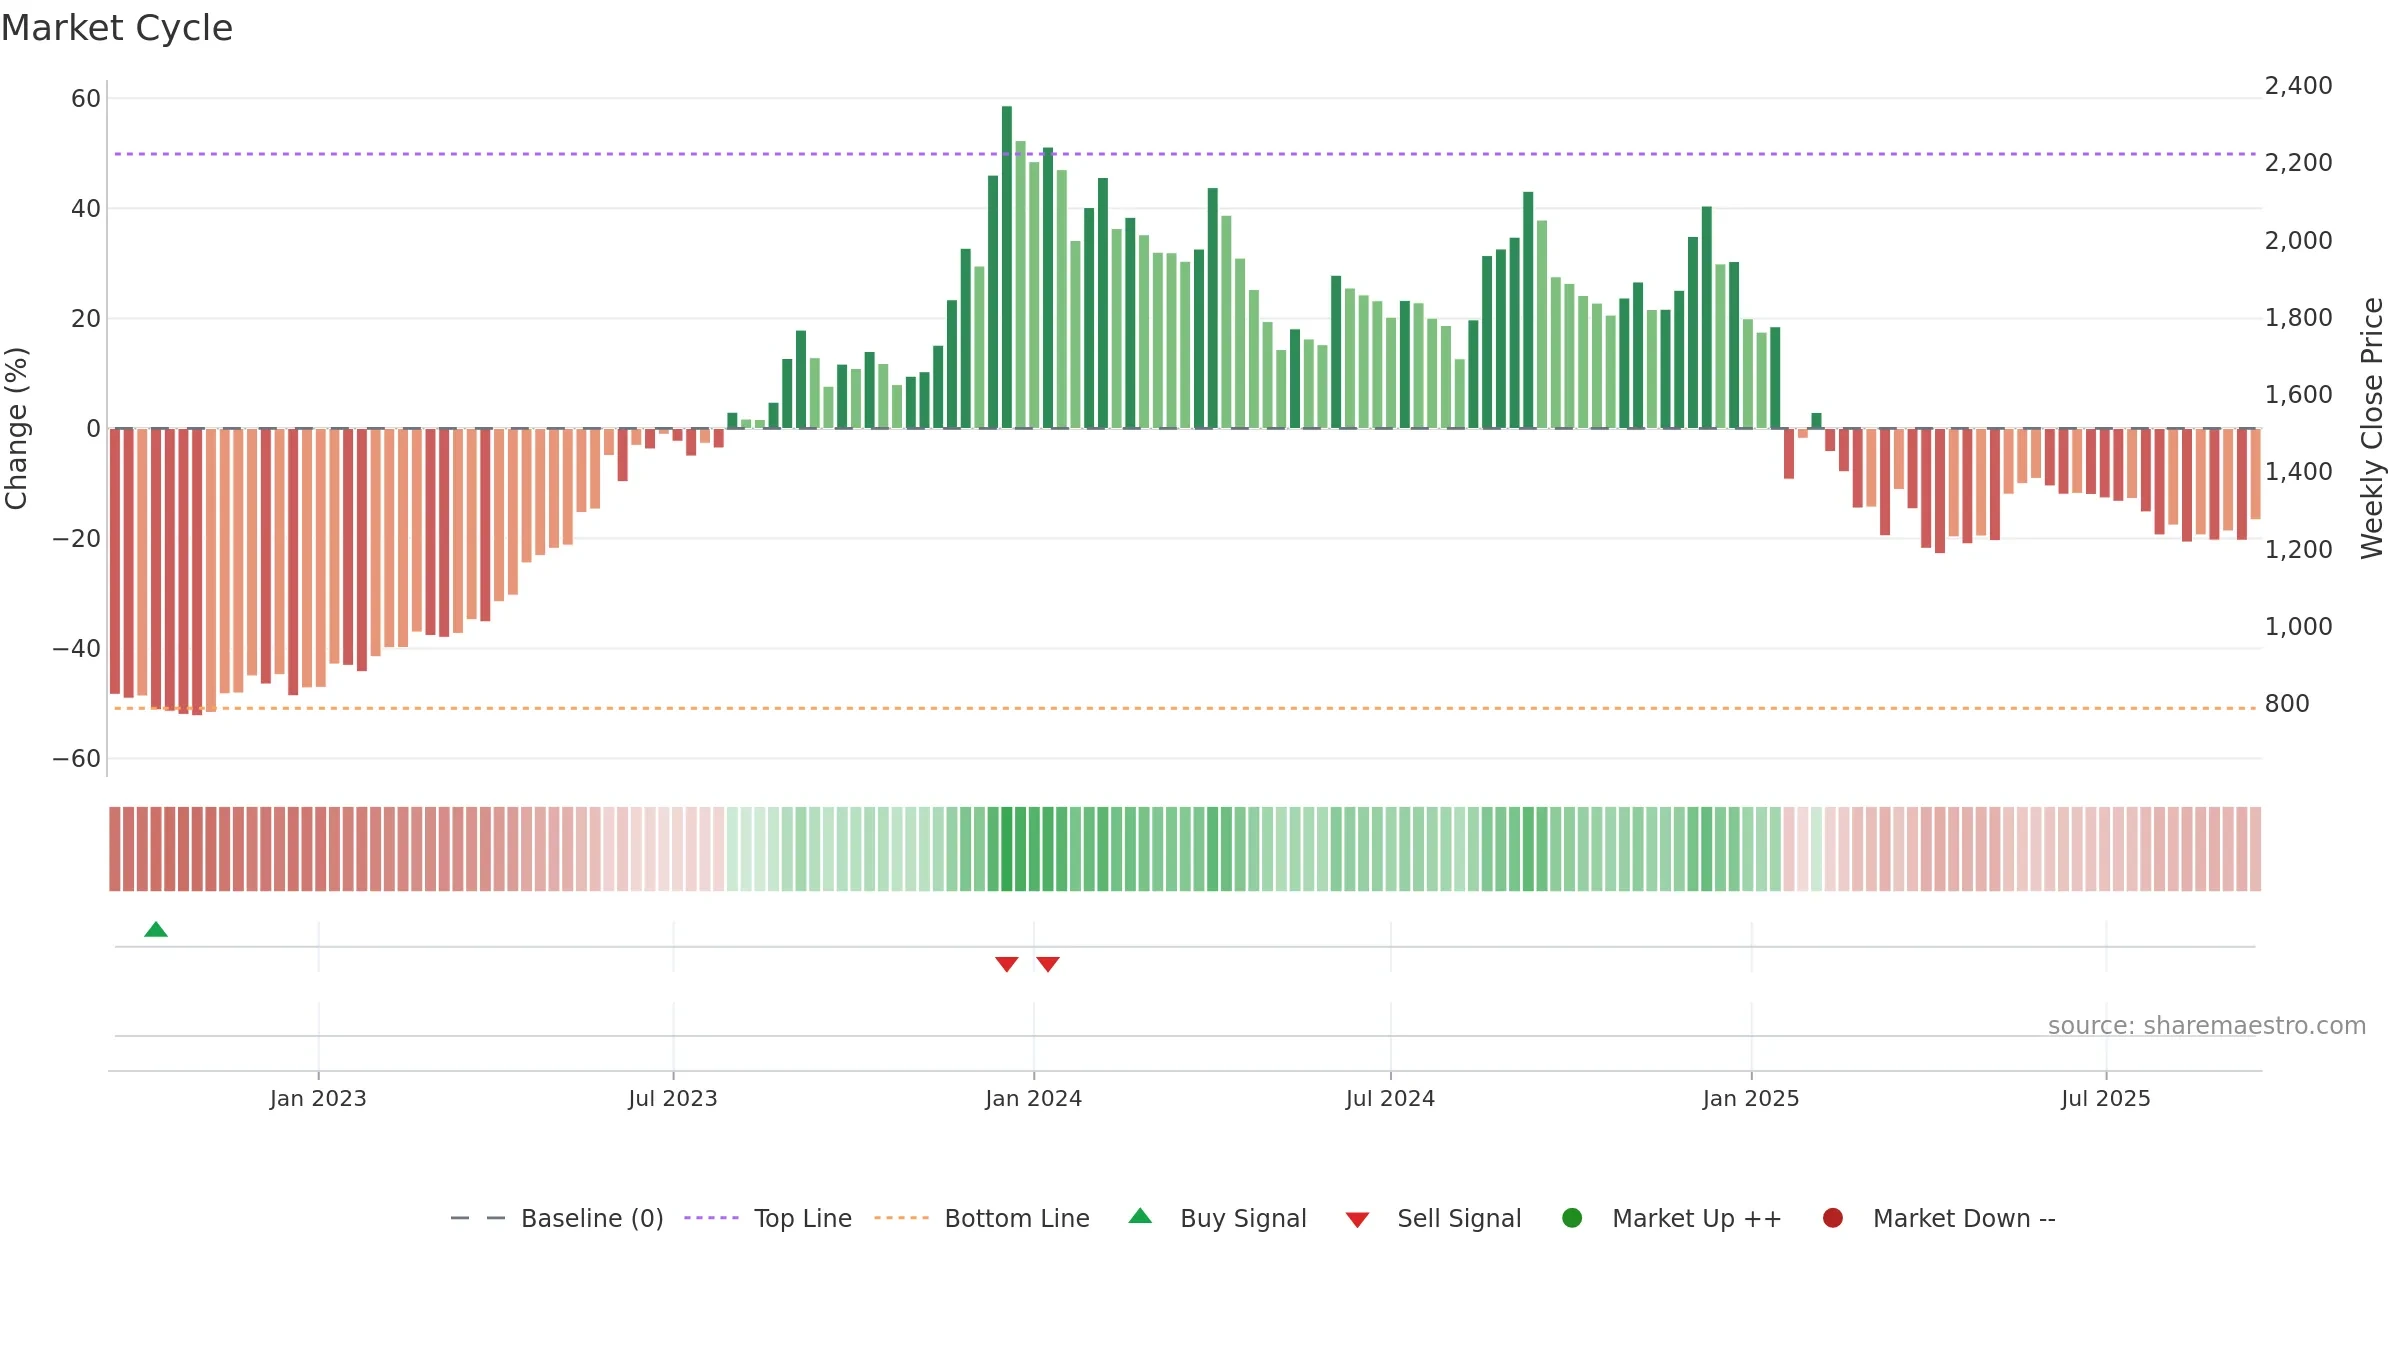Click the Change (%) axis title
This screenshot has width=2400, height=1350.
coord(16,428)
